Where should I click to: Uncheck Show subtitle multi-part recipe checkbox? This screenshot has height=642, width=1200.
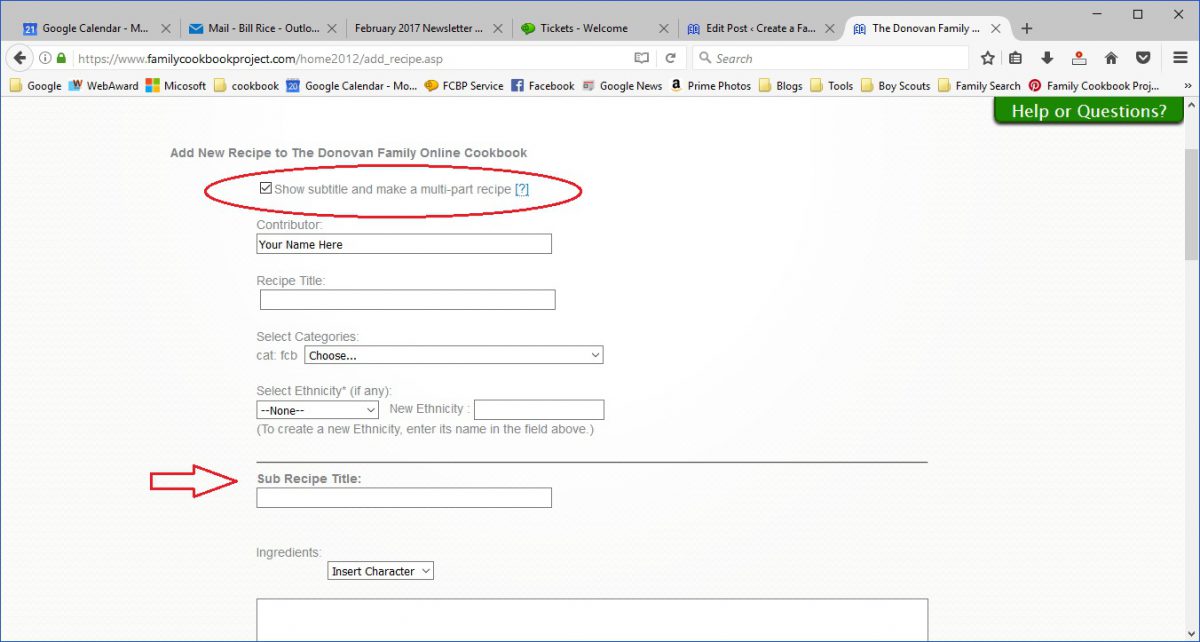point(265,188)
